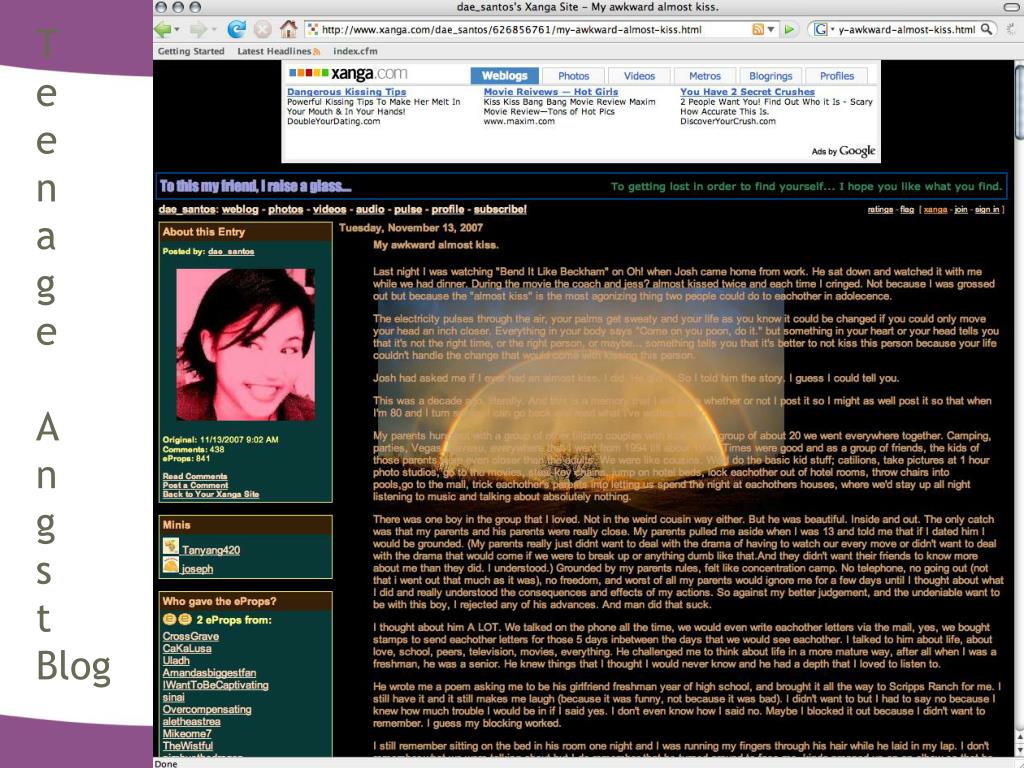Viewport: 1024px width, 768px height.
Task: Open Mikeome7's profile link
Action: click(187, 733)
